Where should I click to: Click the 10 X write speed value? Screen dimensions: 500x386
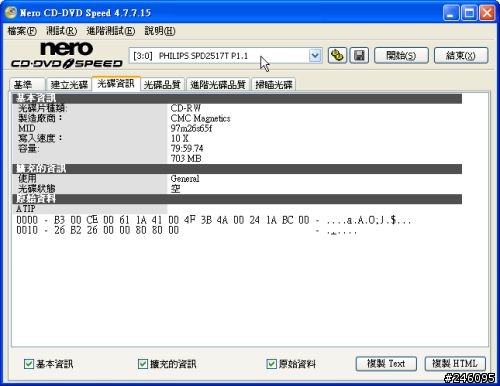(x=180, y=138)
